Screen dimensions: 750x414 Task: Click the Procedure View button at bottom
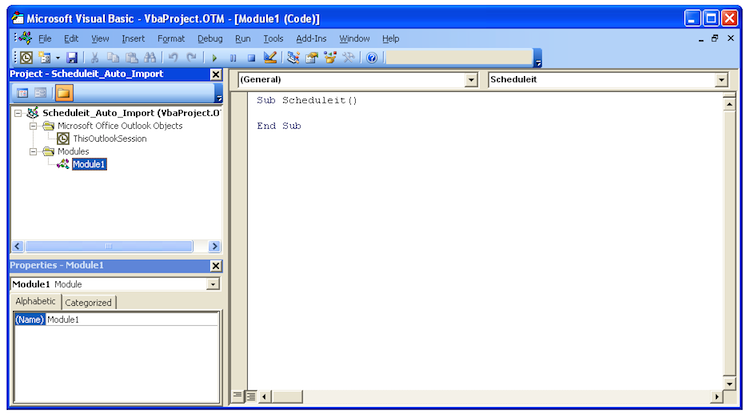[x=237, y=396]
